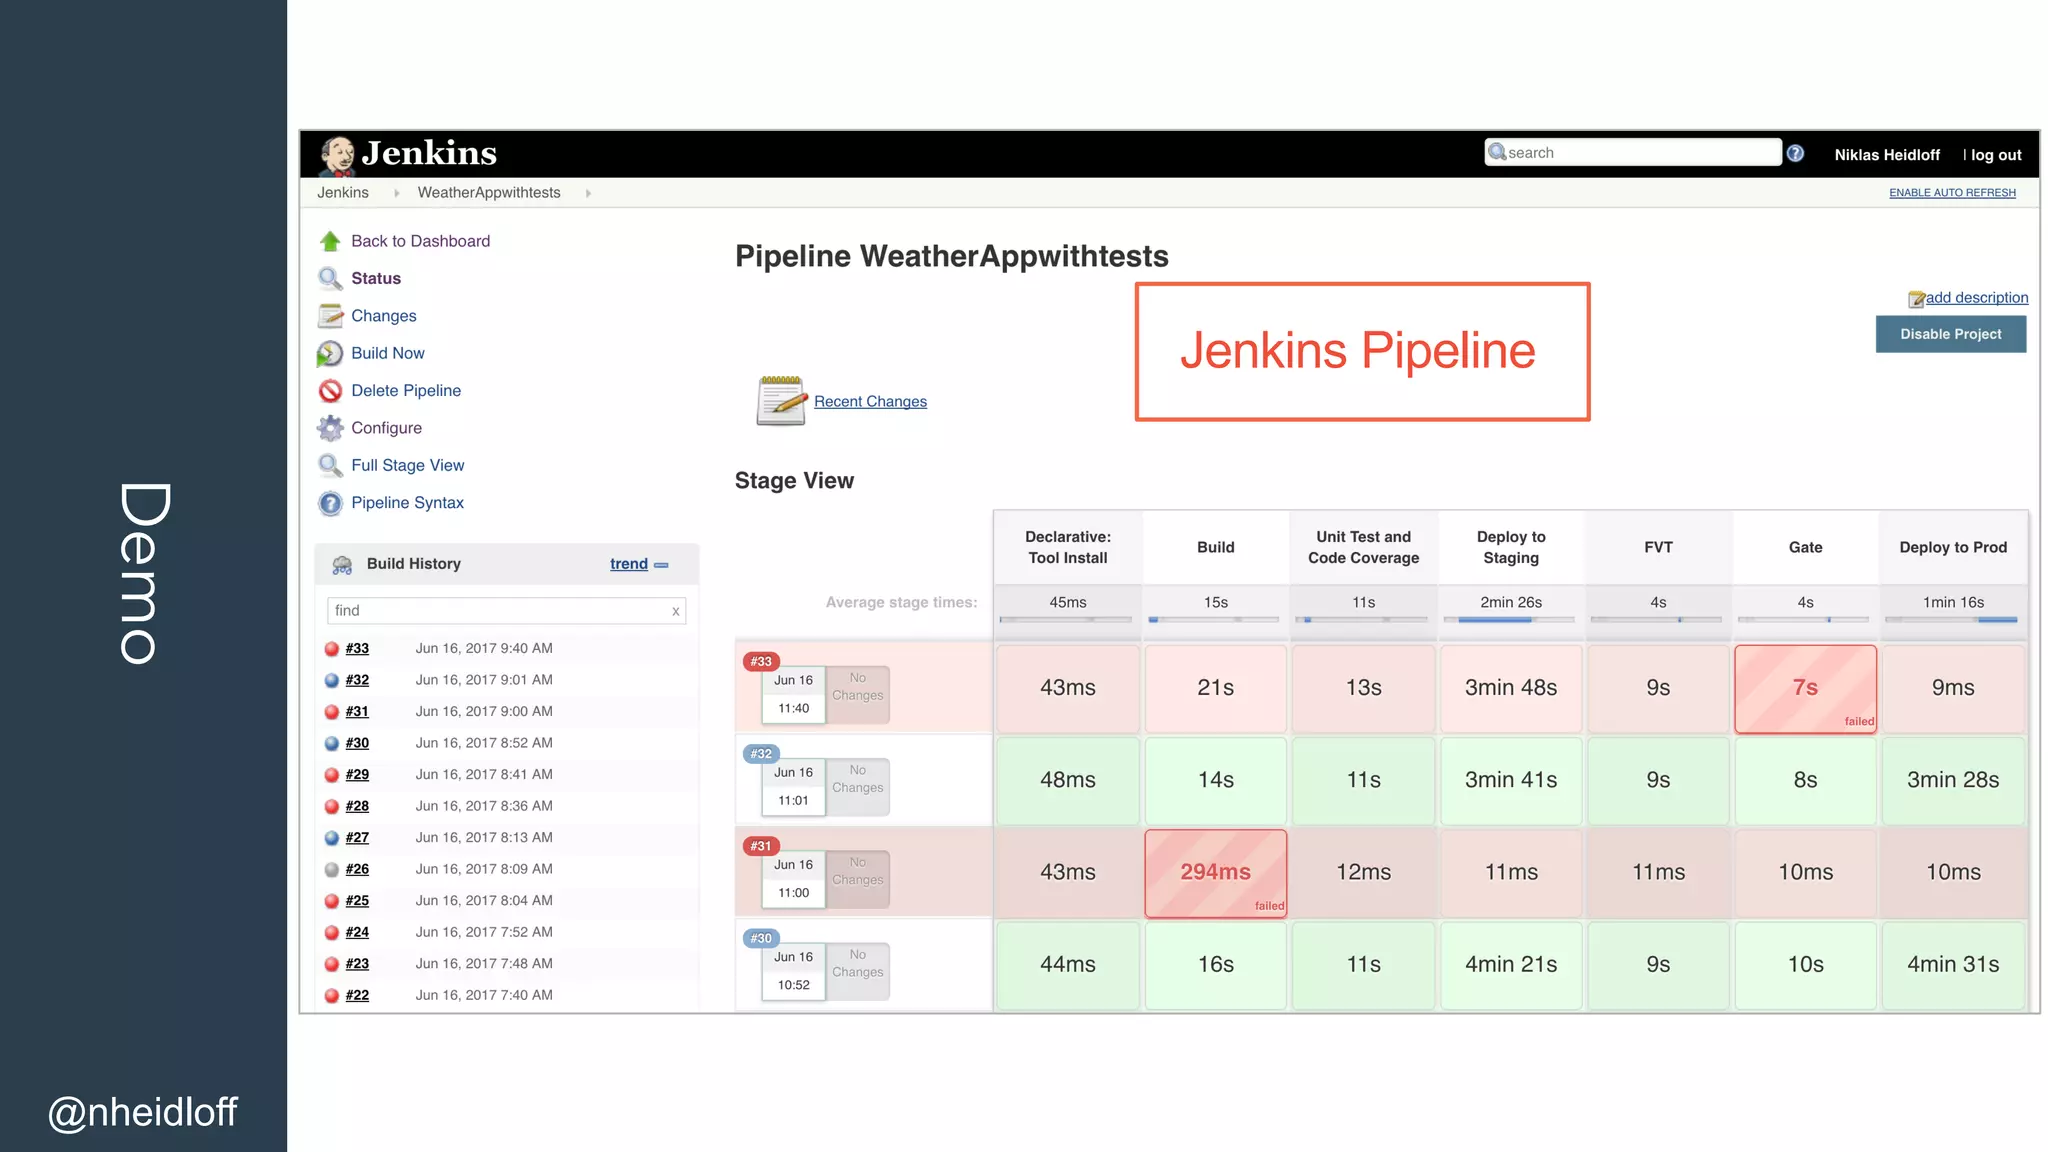Expand the WeatherAppwithtests breadcrumb arrow

[x=588, y=193]
